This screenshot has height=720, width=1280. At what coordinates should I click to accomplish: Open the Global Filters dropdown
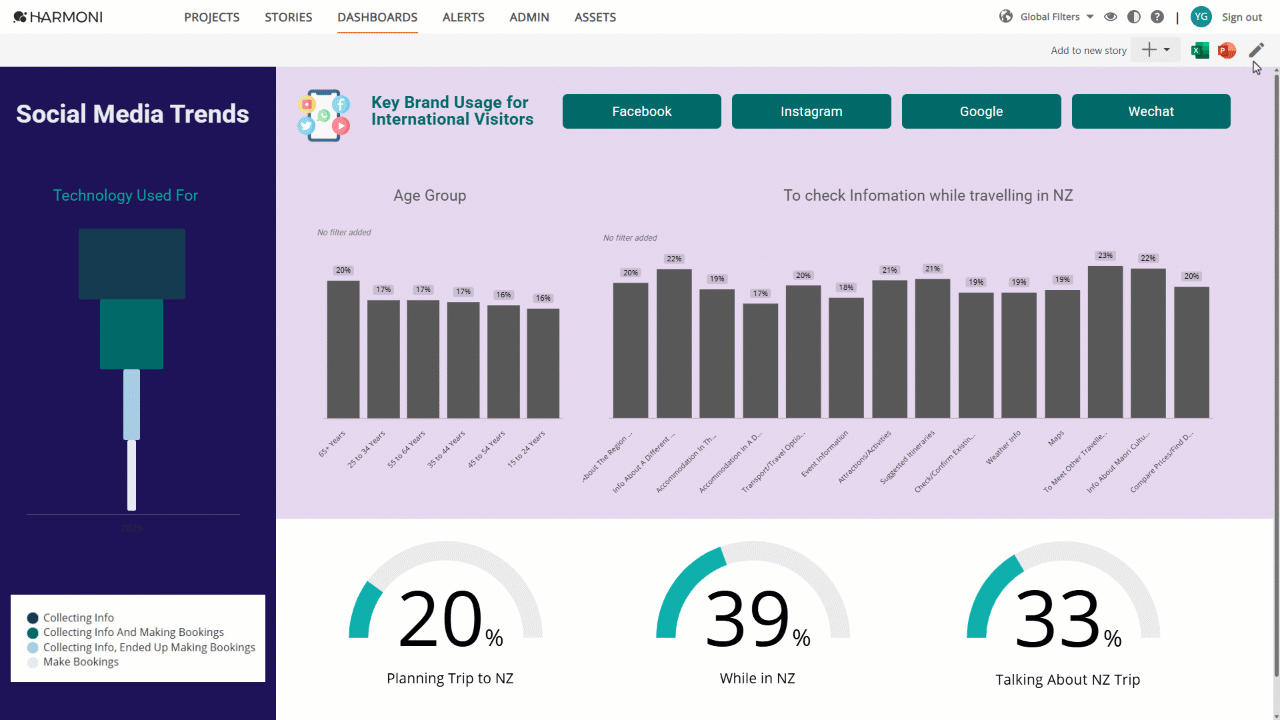(x=1049, y=17)
